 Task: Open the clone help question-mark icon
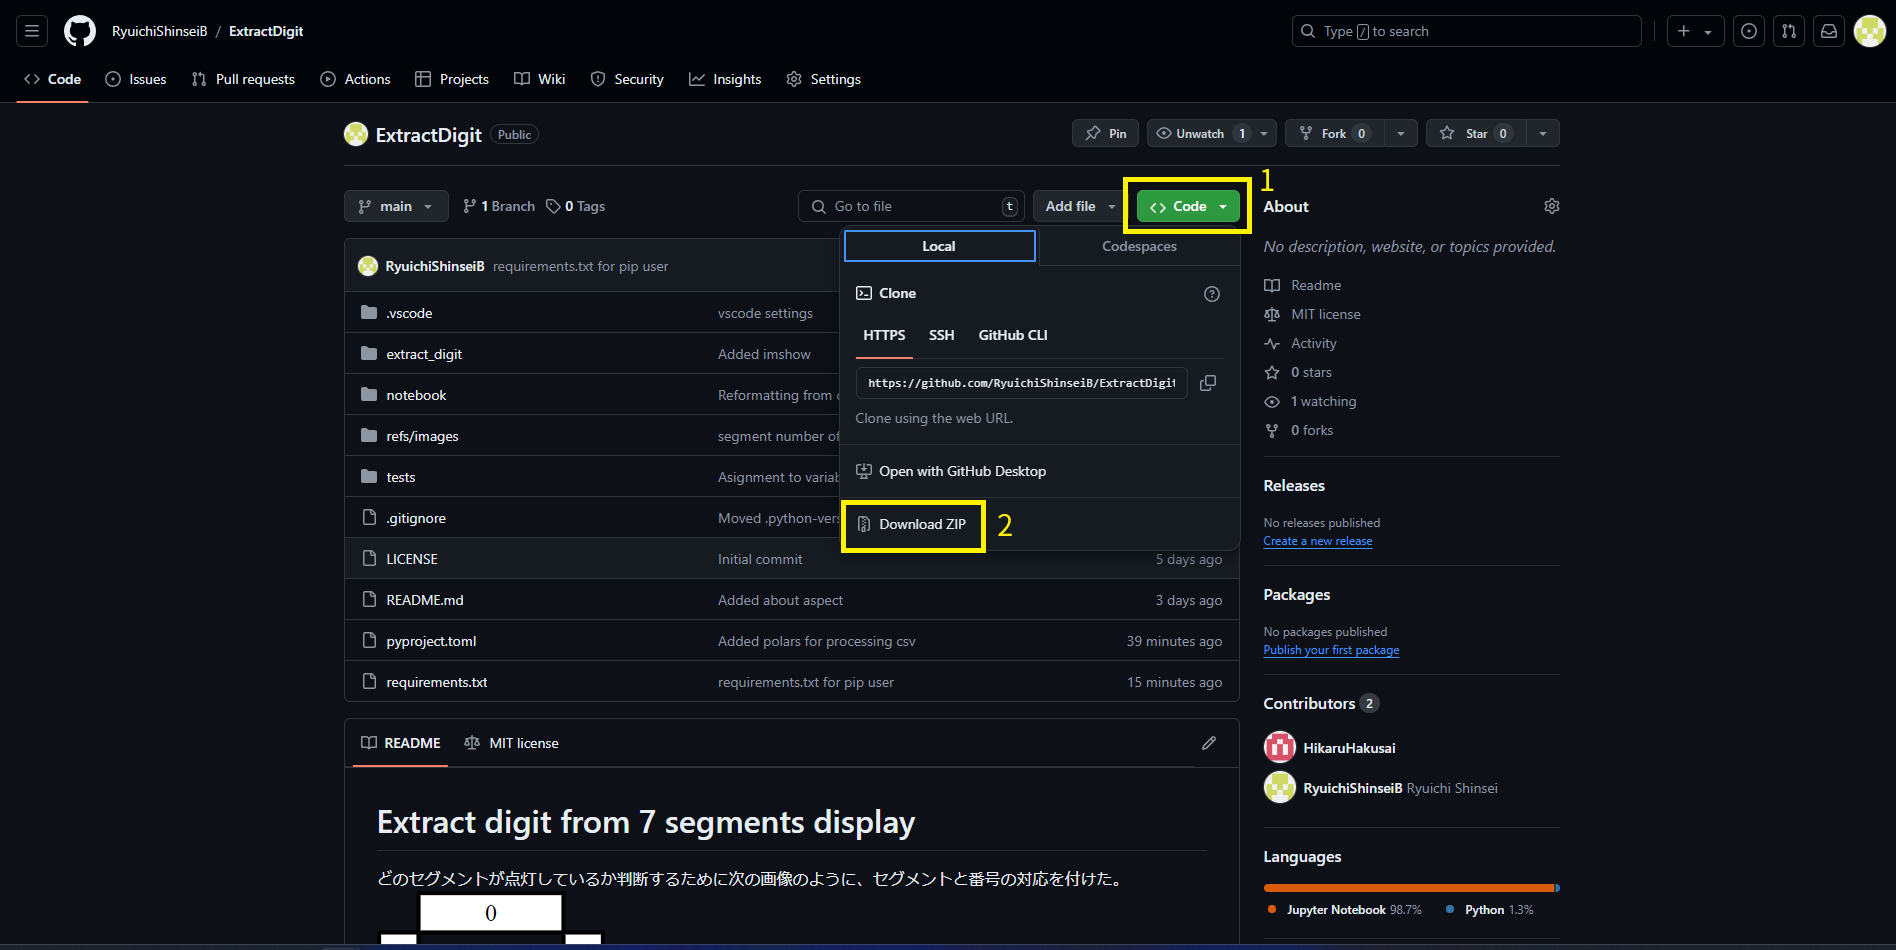click(x=1211, y=293)
